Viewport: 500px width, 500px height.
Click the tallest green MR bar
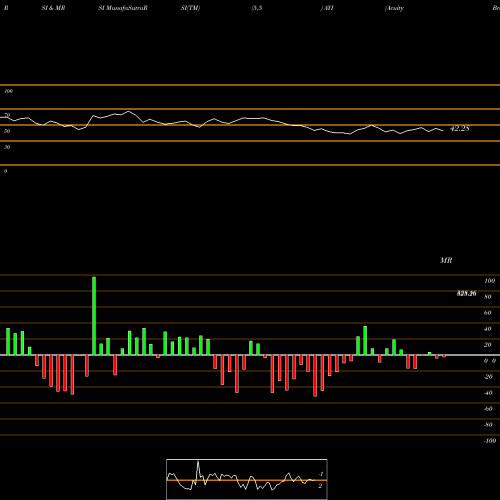point(94,316)
